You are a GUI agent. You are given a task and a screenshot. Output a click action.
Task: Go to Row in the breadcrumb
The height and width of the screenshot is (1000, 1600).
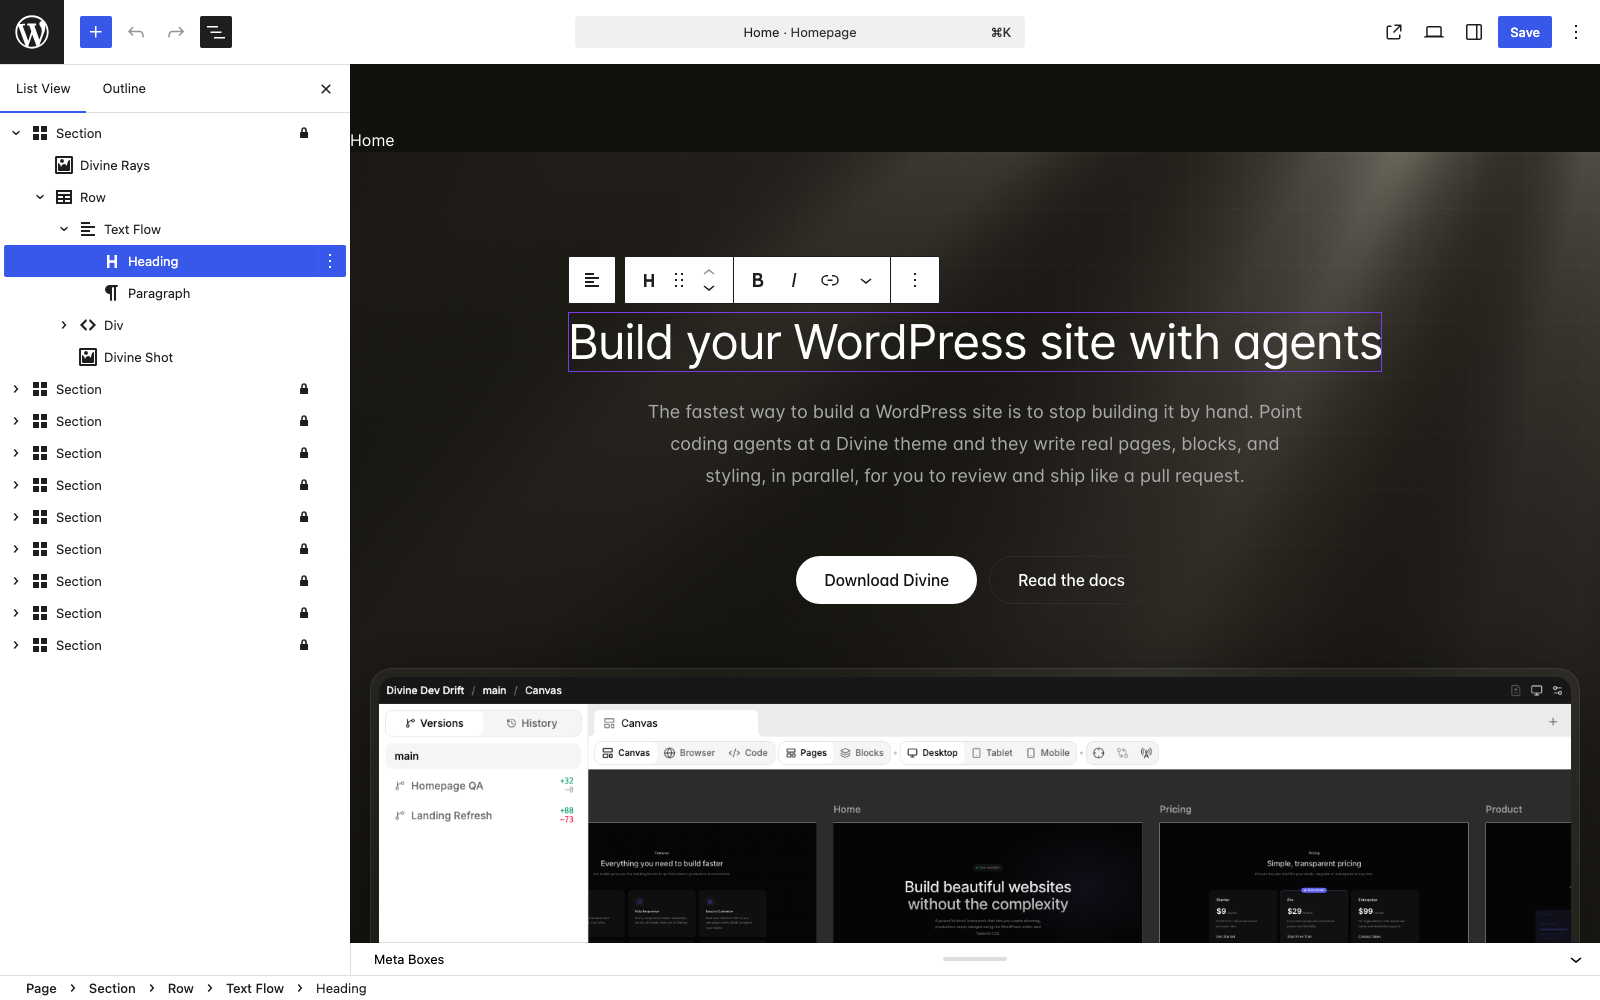tap(181, 988)
